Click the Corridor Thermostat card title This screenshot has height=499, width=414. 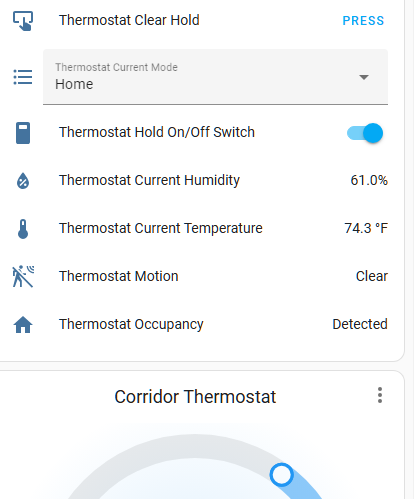(195, 397)
